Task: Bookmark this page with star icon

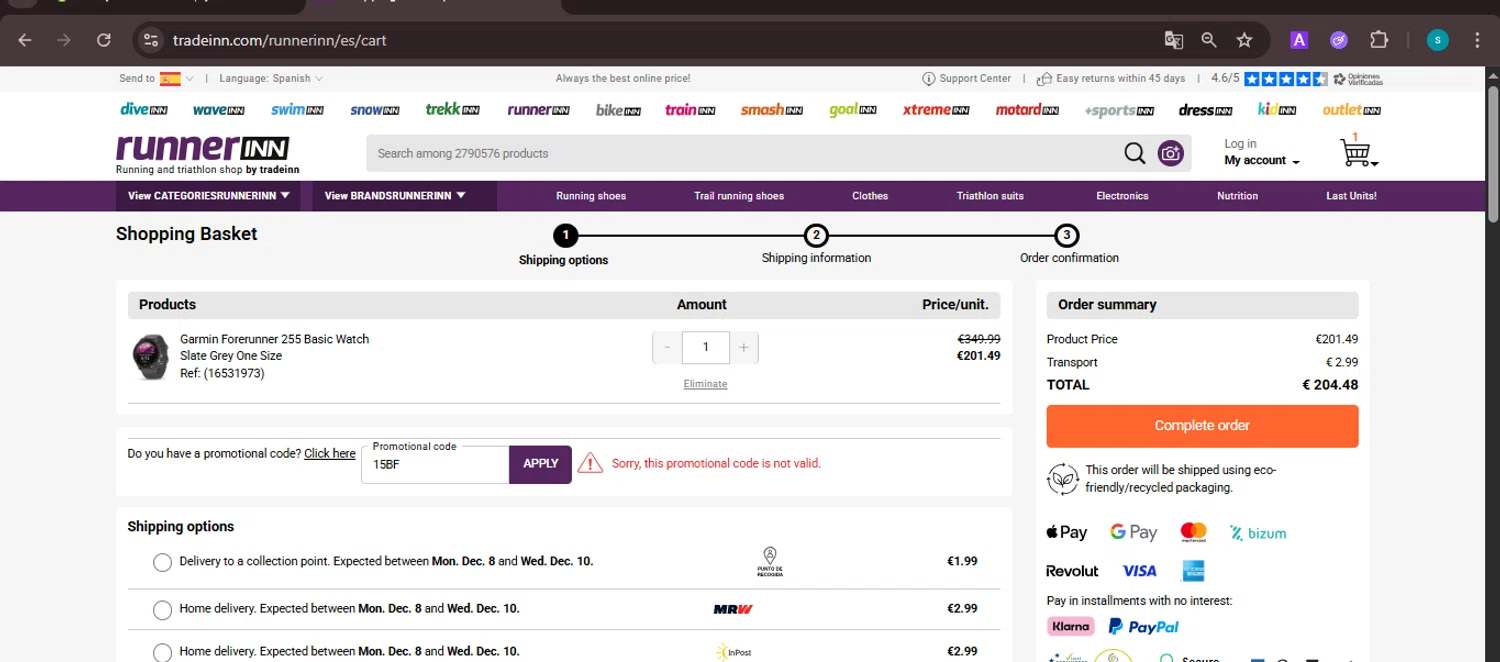Action: coord(1244,40)
